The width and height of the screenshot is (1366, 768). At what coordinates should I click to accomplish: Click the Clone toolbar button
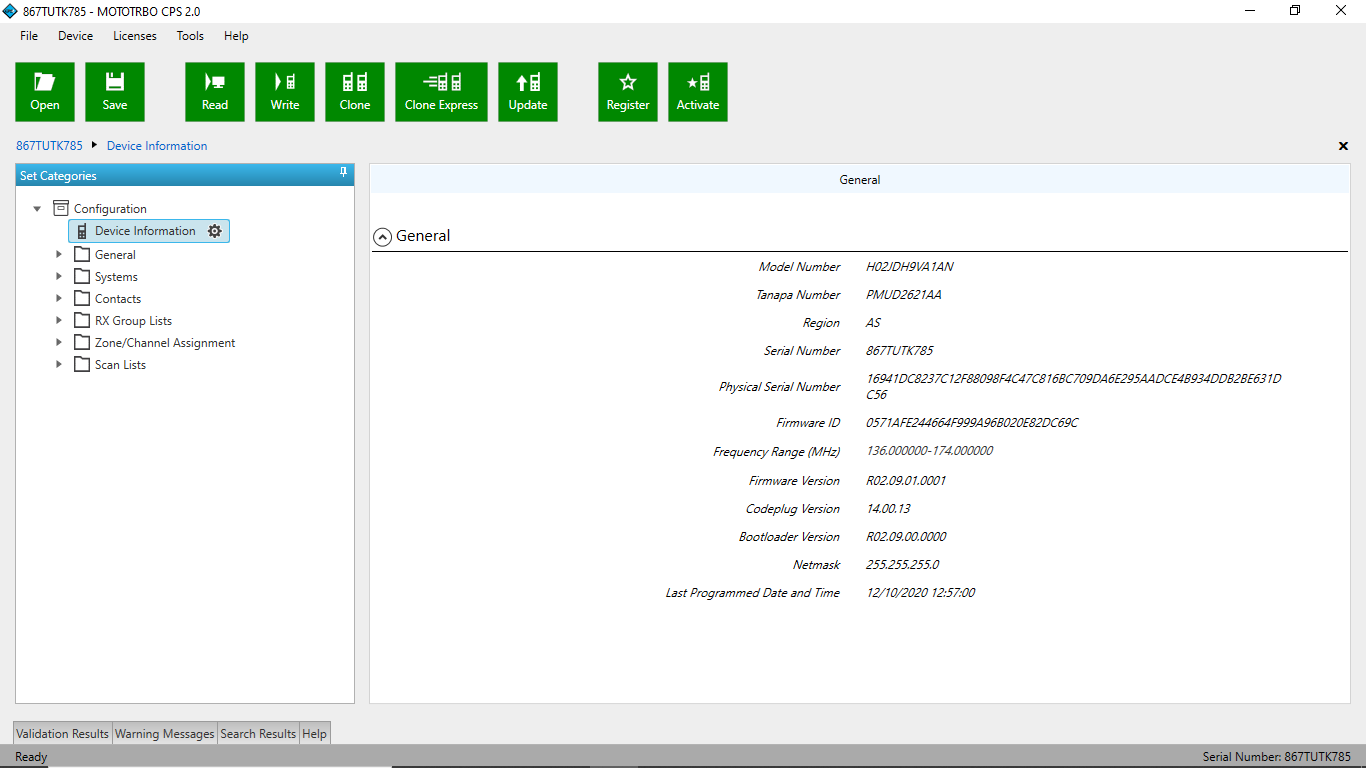point(355,92)
